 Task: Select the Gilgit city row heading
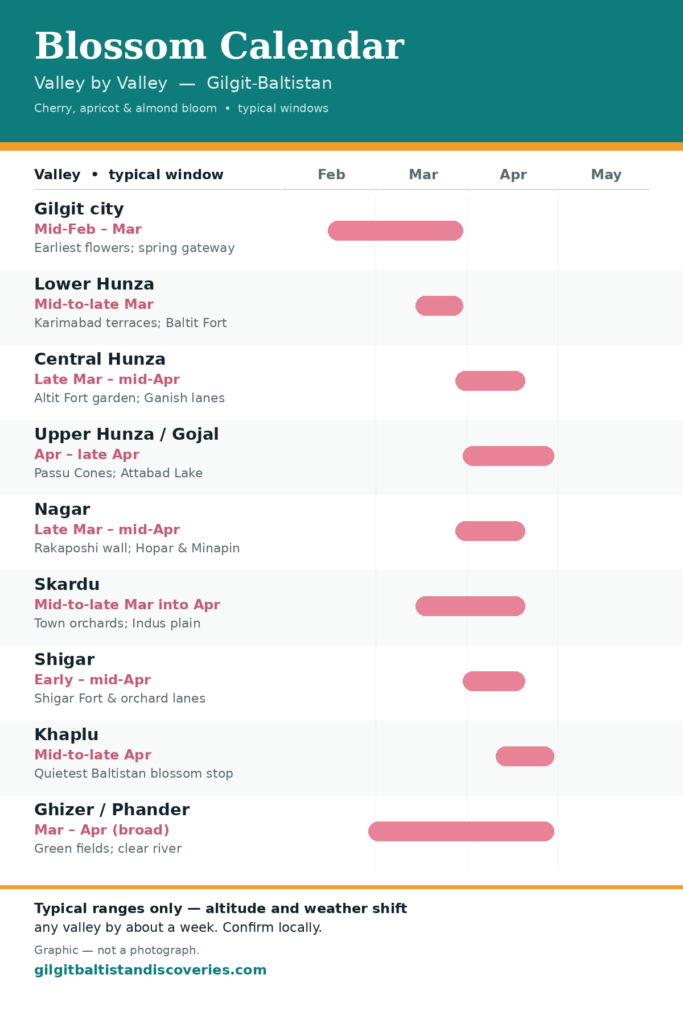79,209
